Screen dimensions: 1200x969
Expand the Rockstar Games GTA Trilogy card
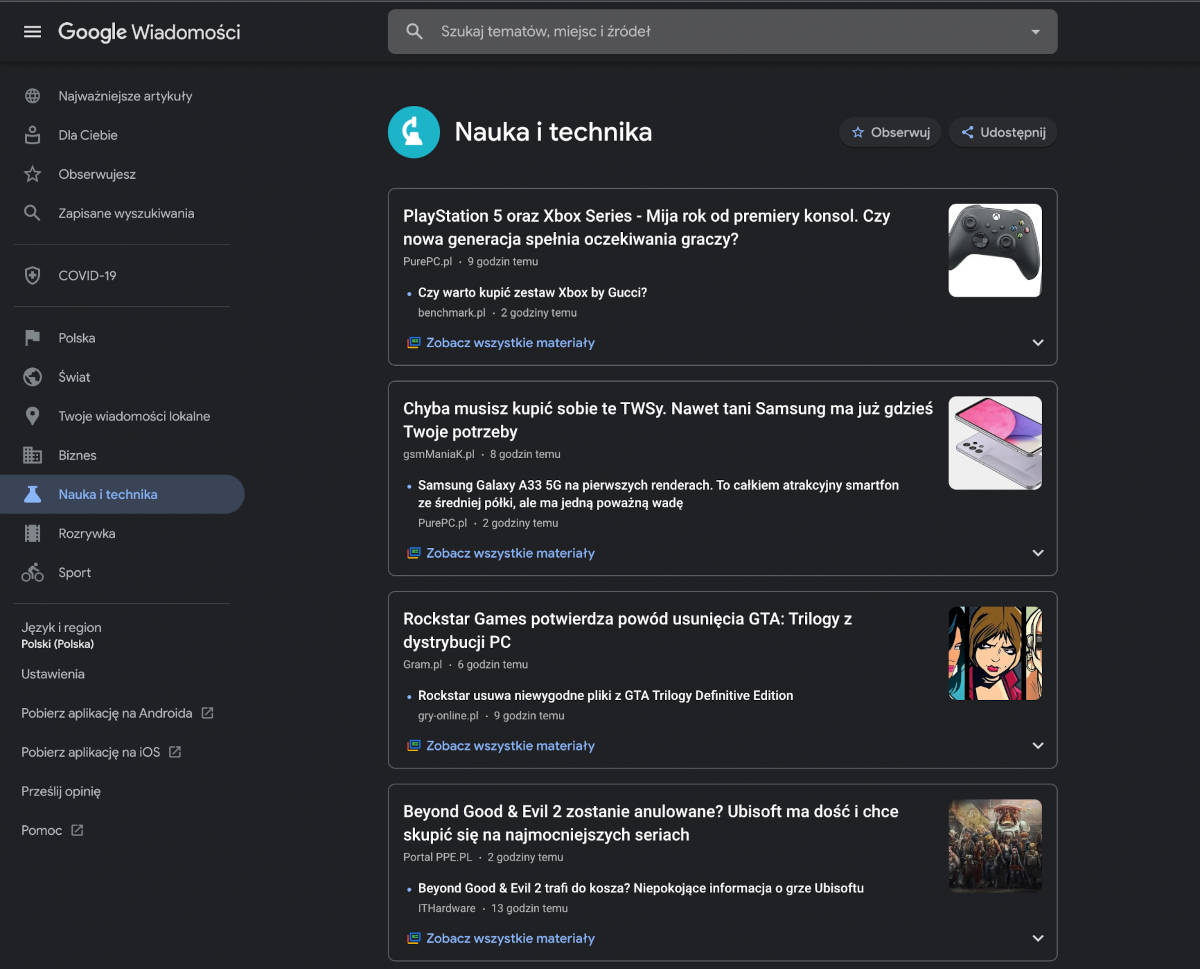point(1038,745)
